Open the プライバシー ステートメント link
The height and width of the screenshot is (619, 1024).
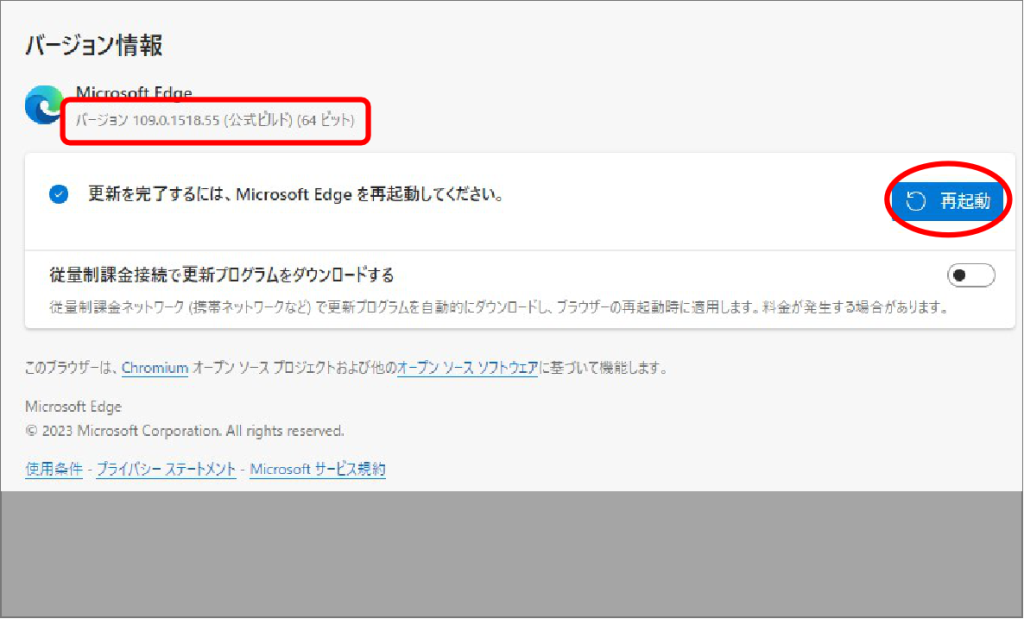(166, 469)
